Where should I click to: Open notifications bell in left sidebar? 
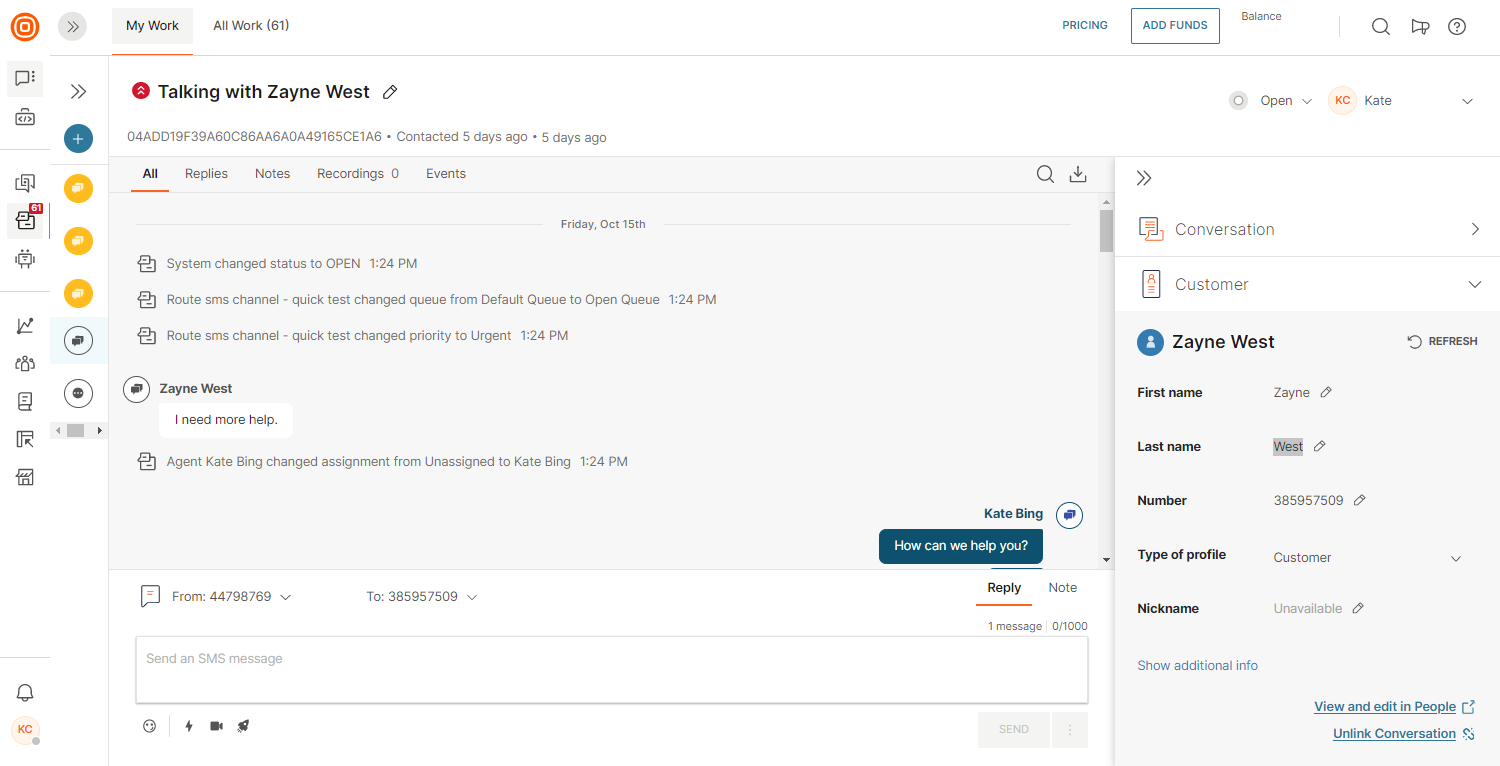[x=25, y=692]
